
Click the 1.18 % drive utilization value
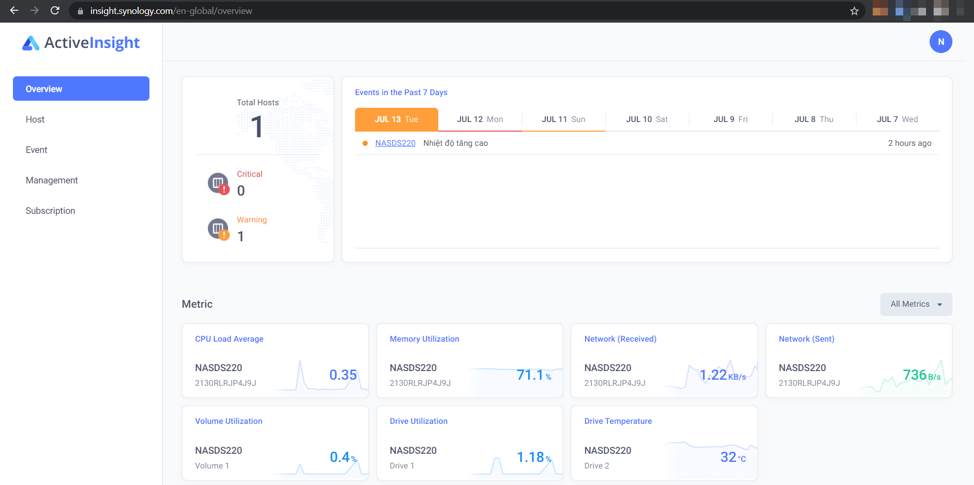point(534,458)
